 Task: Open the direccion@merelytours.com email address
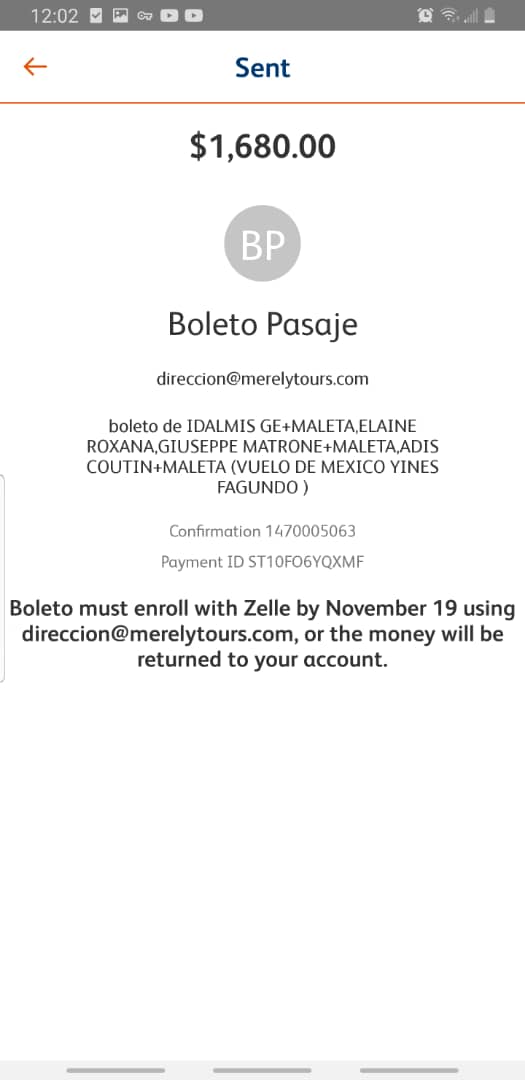(262, 379)
